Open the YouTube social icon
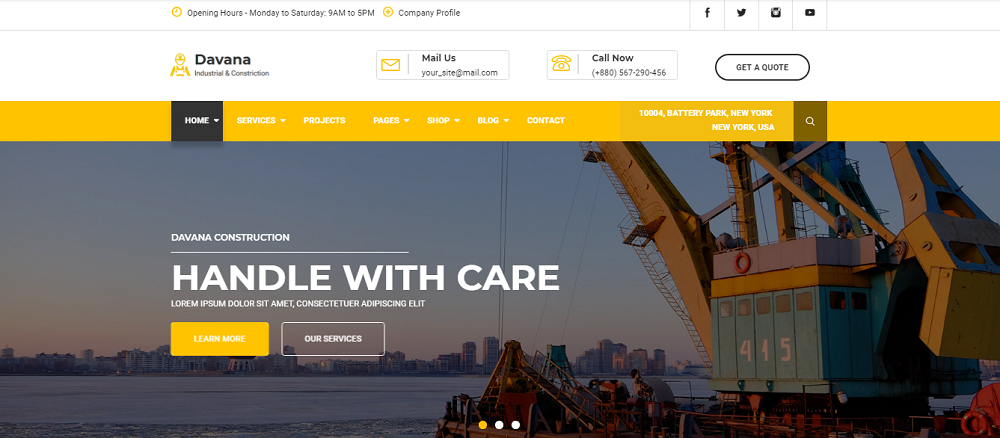1000x438 pixels. pyautogui.click(x=809, y=13)
